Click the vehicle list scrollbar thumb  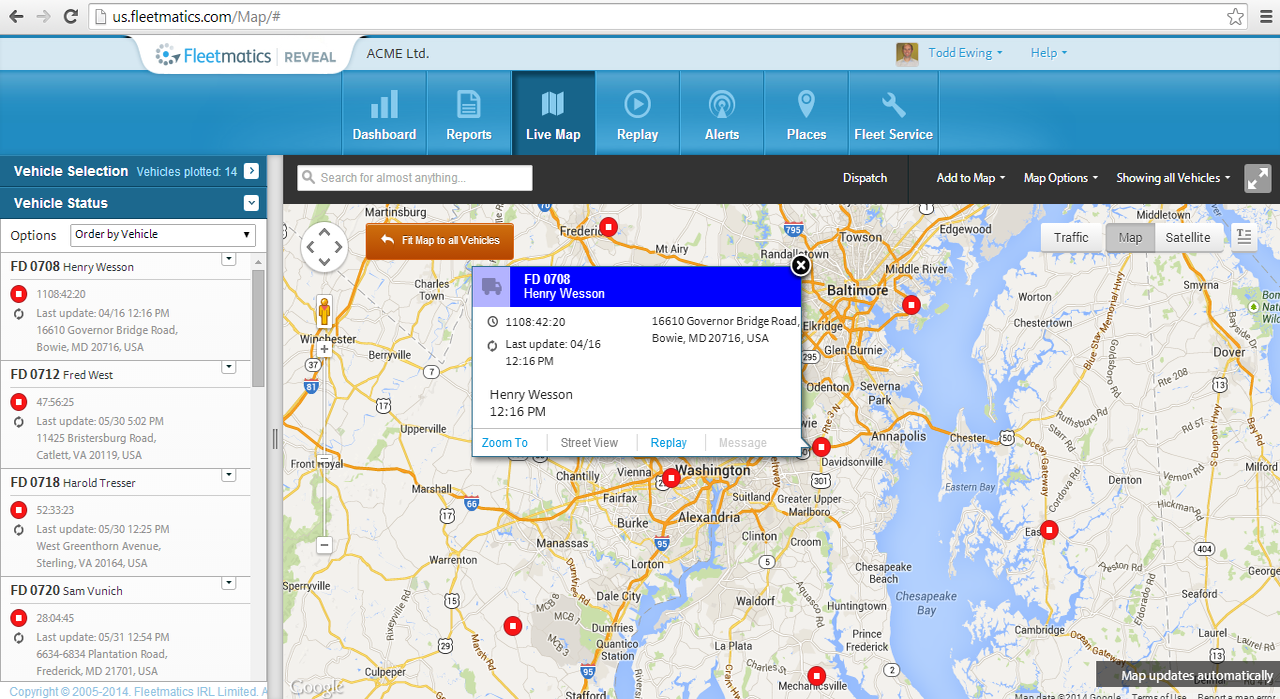tap(259, 327)
